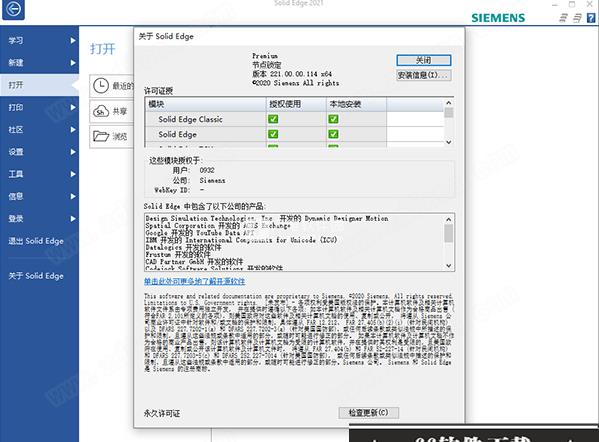Click the recent documents clock icon

[x=101, y=86]
